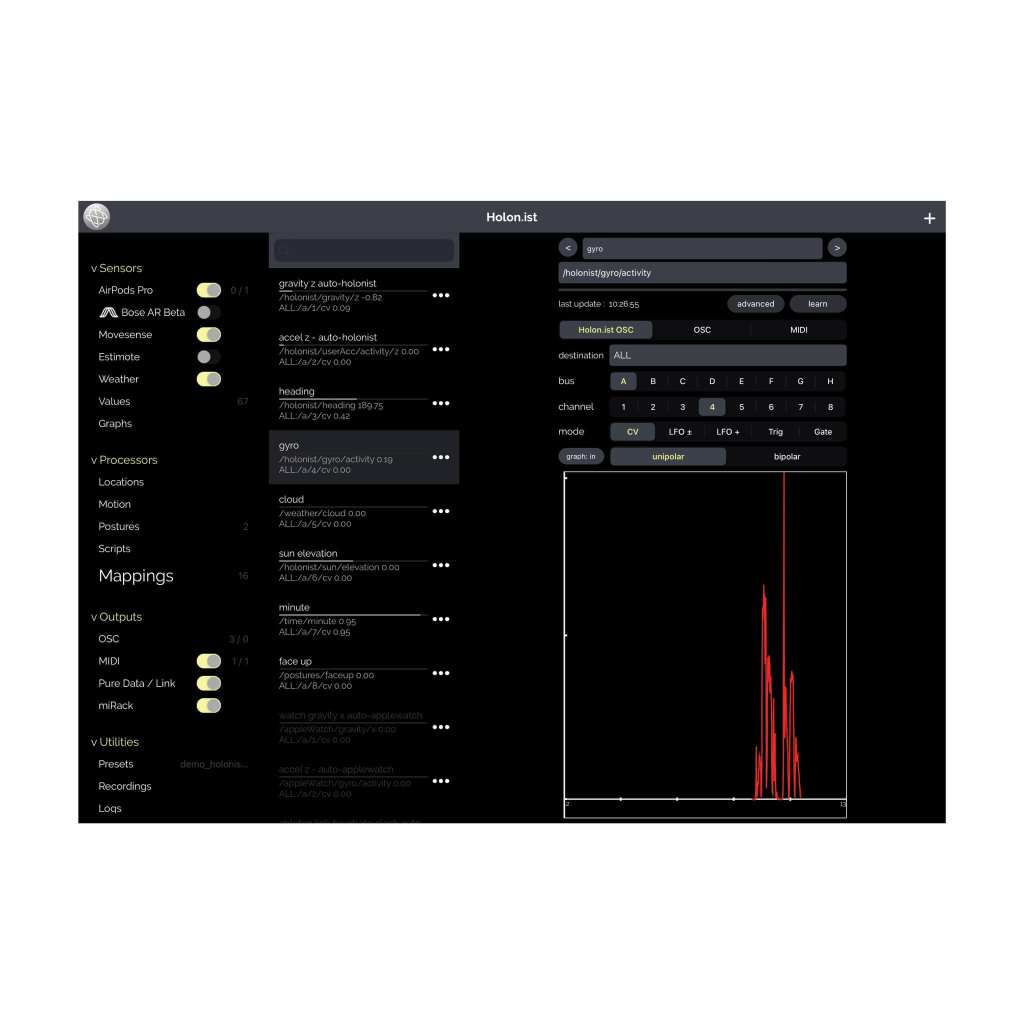Viewport: 1024px width, 1024px height.
Task: Go to the previous mapping with the left arrow
Action: [x=570, y=247]
